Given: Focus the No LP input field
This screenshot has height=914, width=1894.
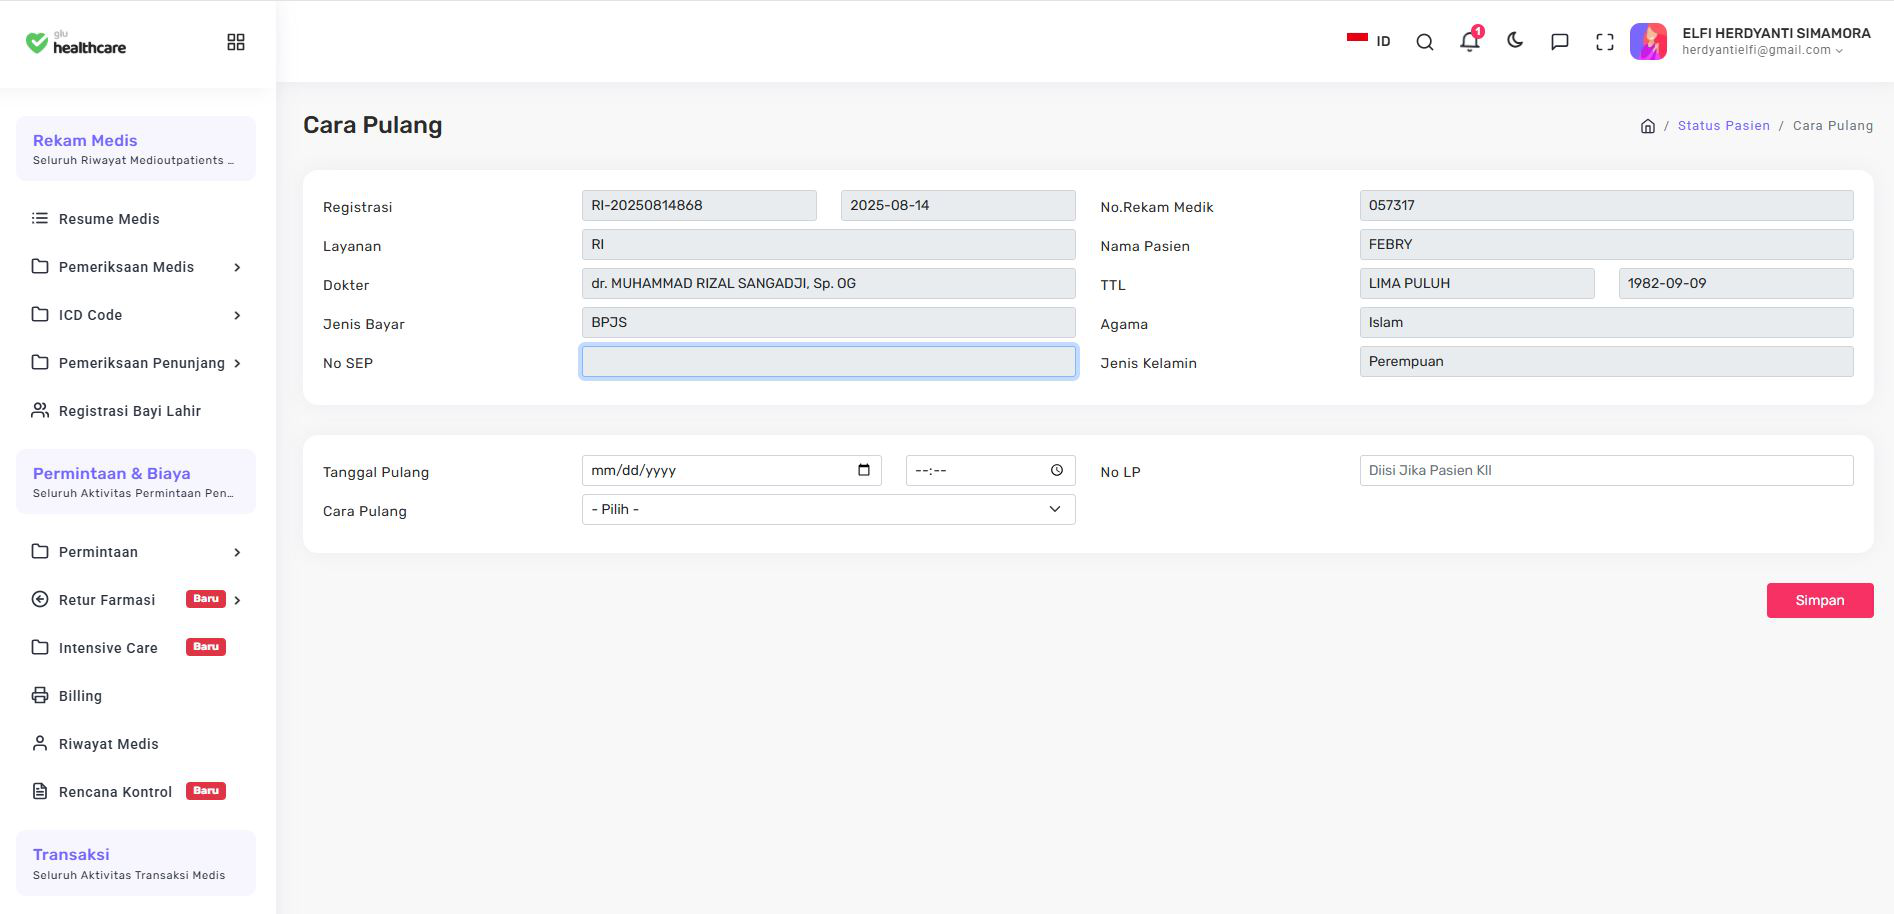Looking at the screenshot, I should 1606,470.
